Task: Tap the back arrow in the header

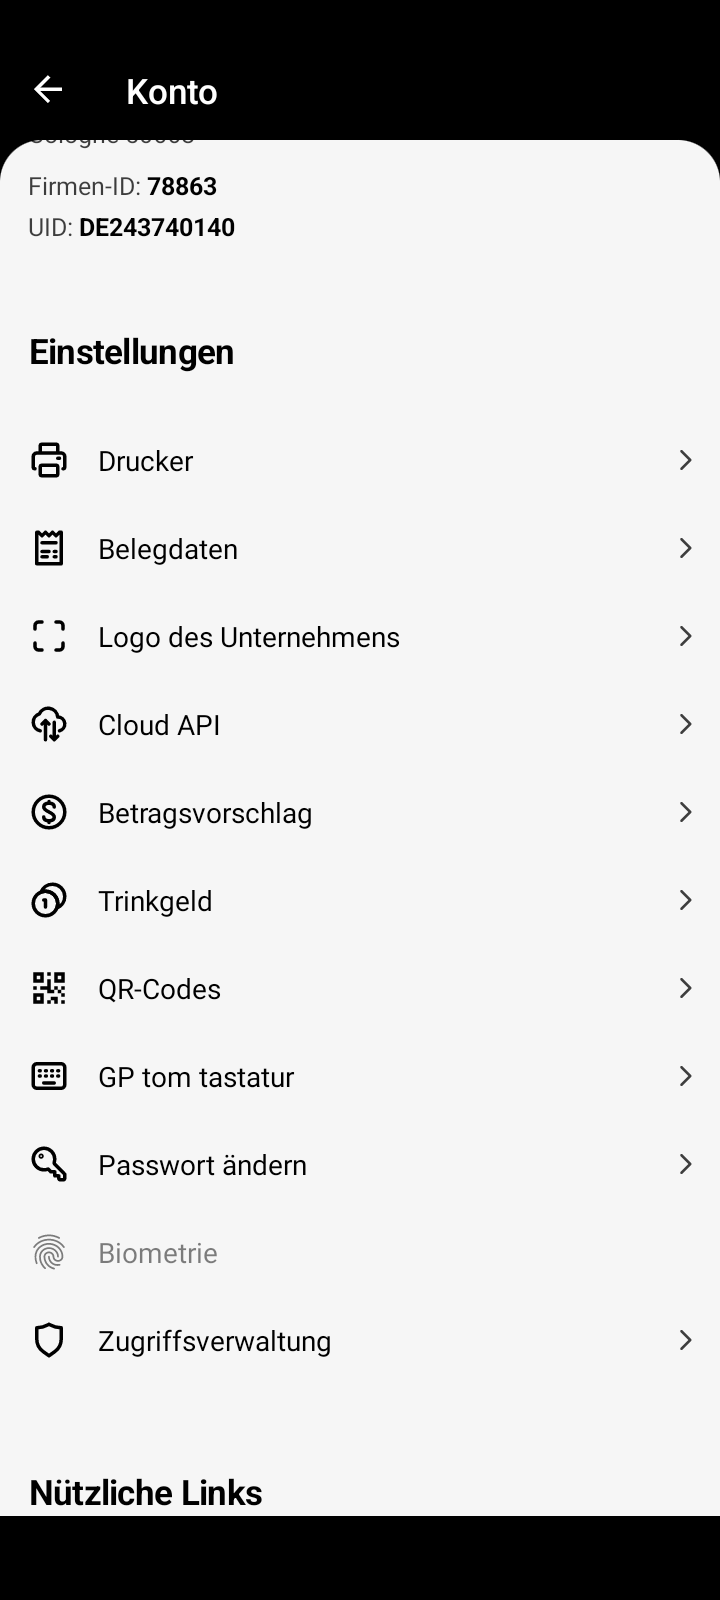Action: 48,90
